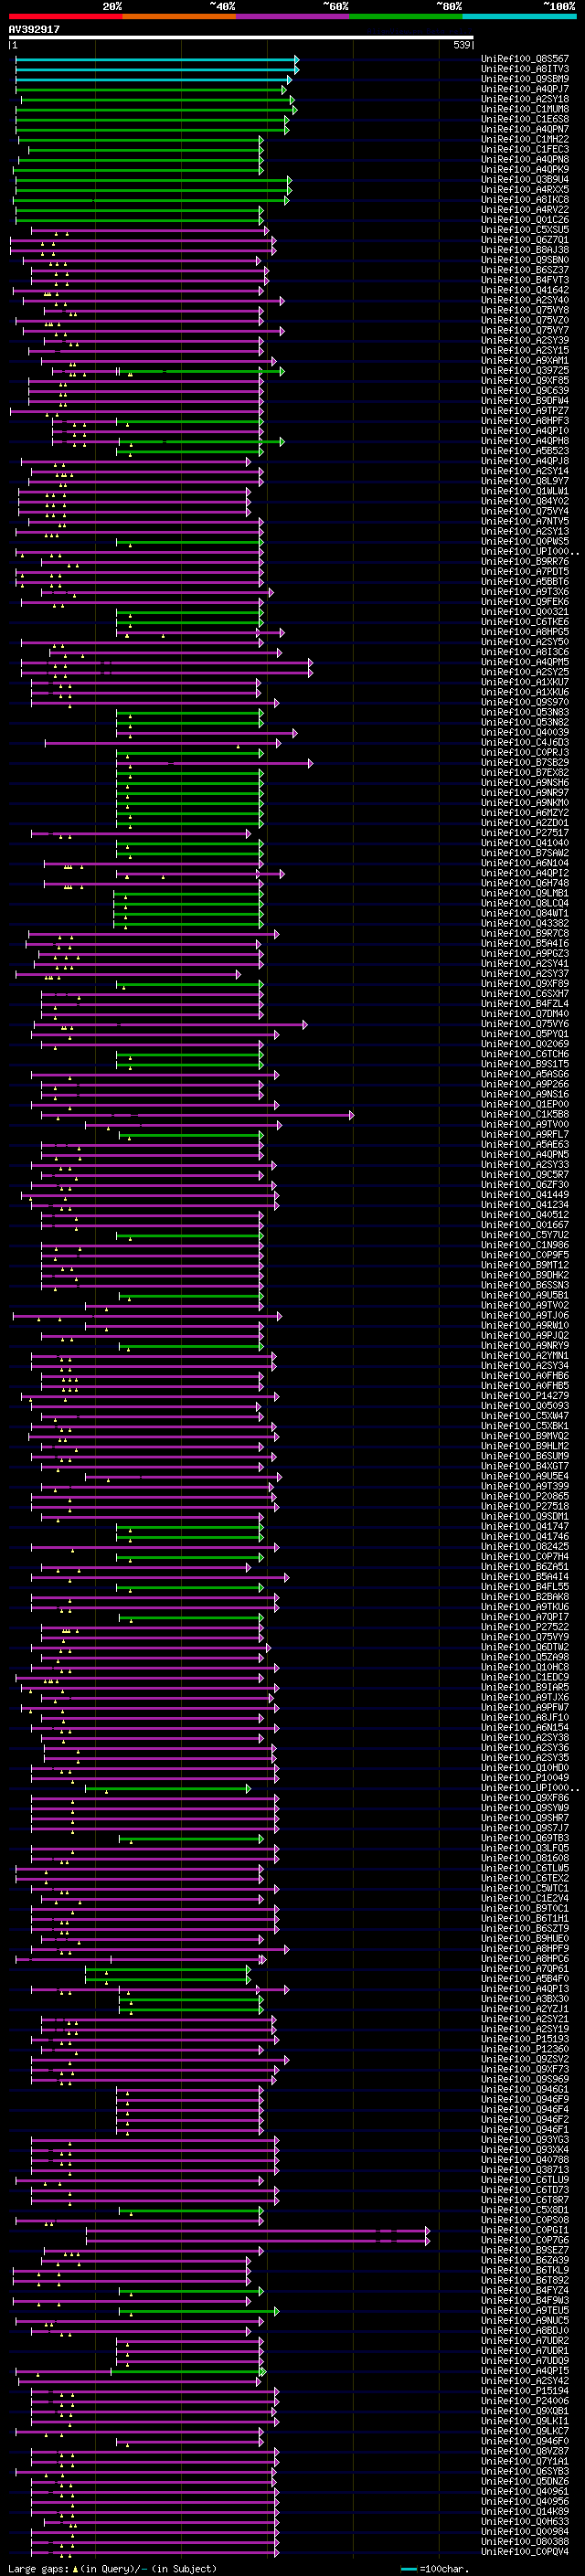The image size is (585, 2576).
Task: Click the Large gaps legend text
Action: pos(39,2568)
